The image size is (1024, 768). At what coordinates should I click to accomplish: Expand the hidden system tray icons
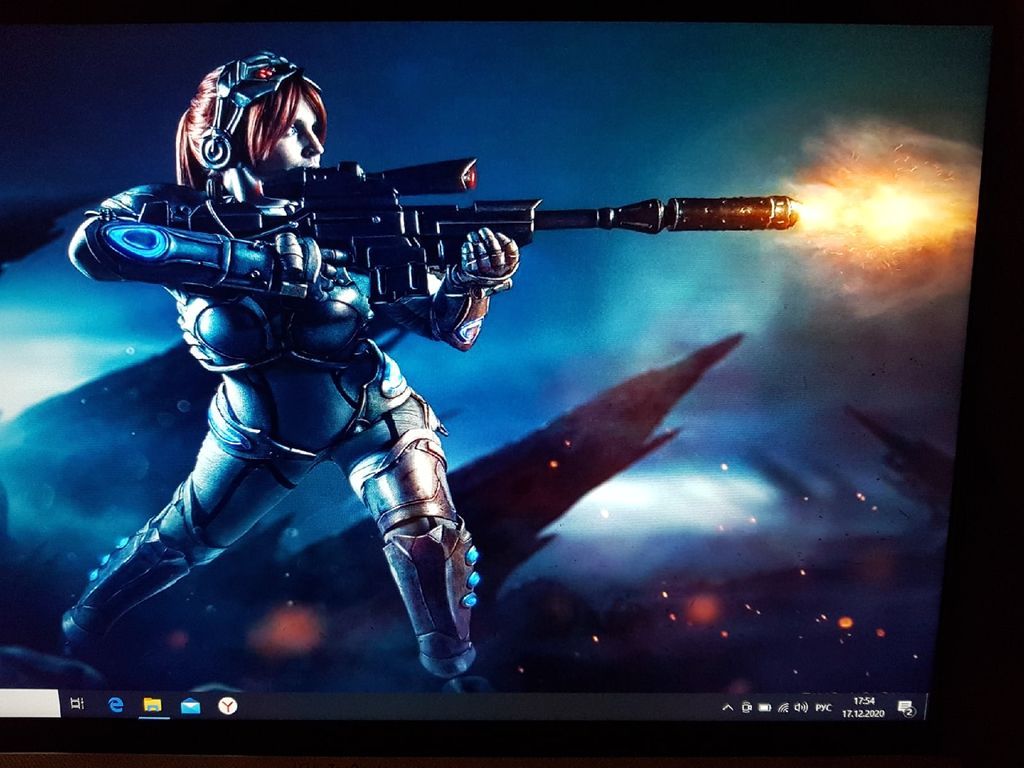pos(728,707)
